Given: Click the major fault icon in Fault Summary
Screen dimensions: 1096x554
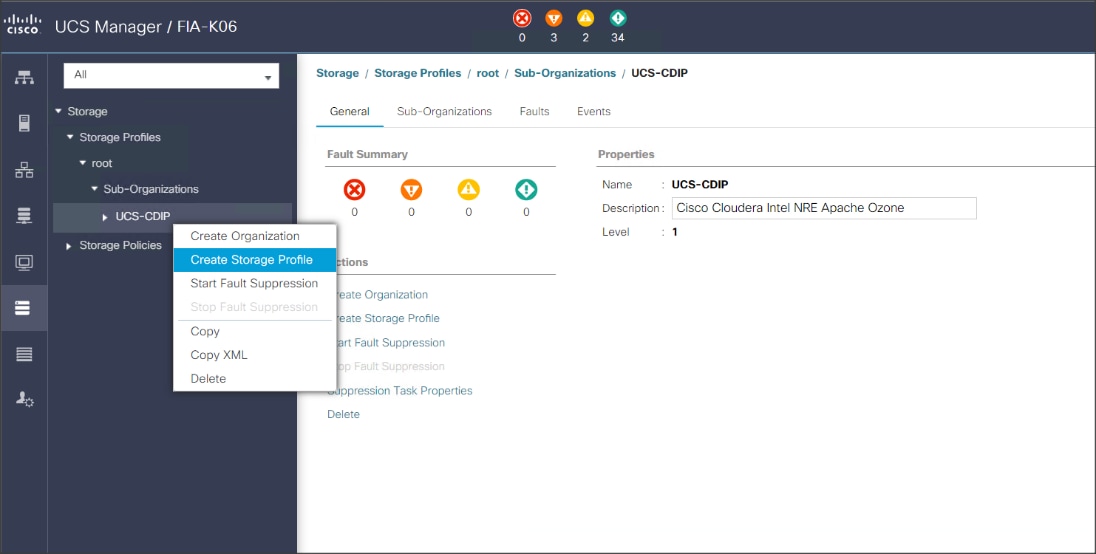Looking at the screenshot, I should [411, 189].
